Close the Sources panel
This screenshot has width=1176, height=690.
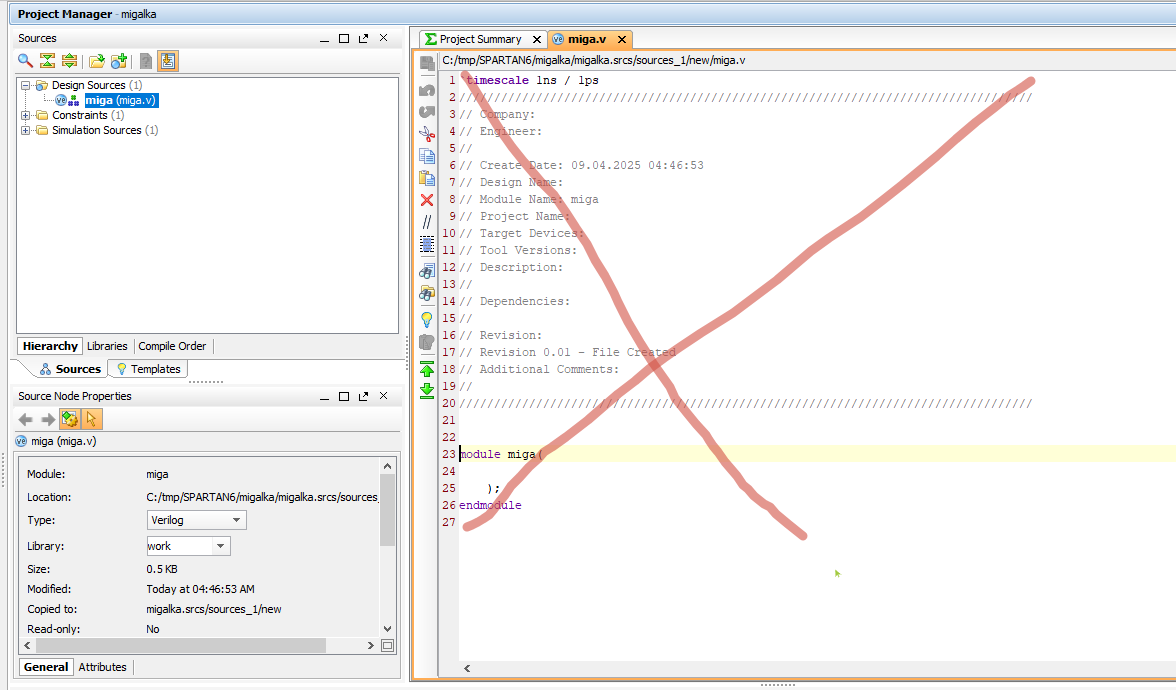pyautogui.click(x=383, y=38)
